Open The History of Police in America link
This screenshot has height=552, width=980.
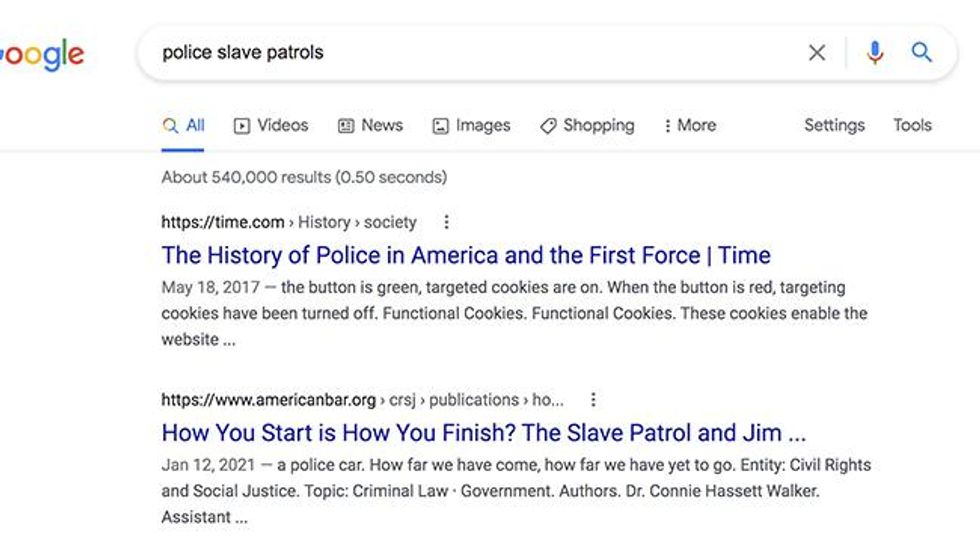point(466,255)
